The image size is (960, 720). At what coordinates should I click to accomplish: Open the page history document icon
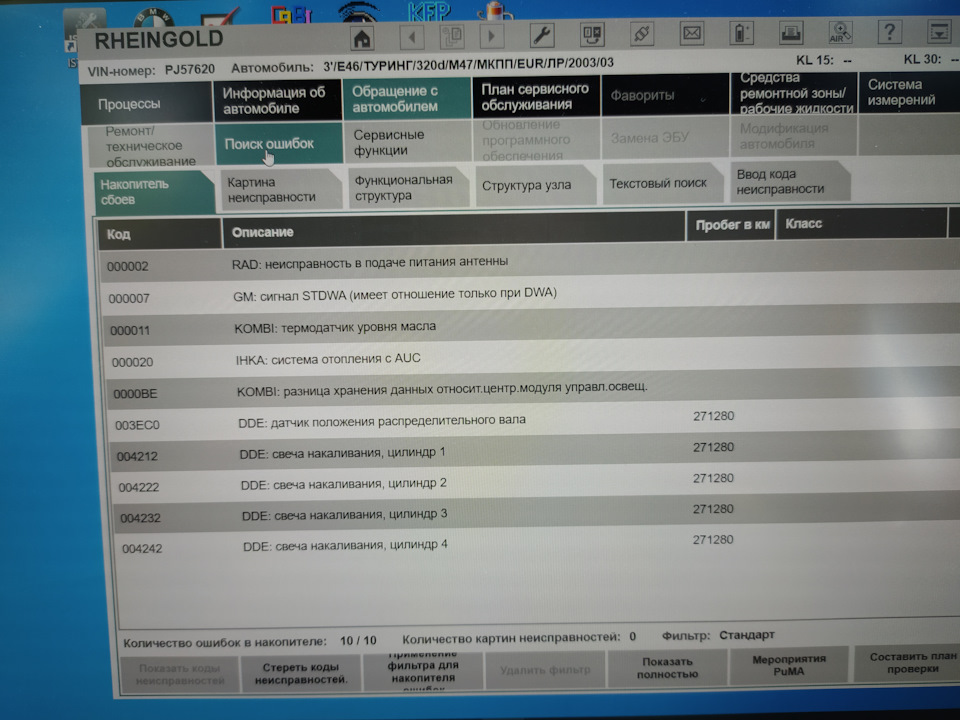tap(452, 37)
